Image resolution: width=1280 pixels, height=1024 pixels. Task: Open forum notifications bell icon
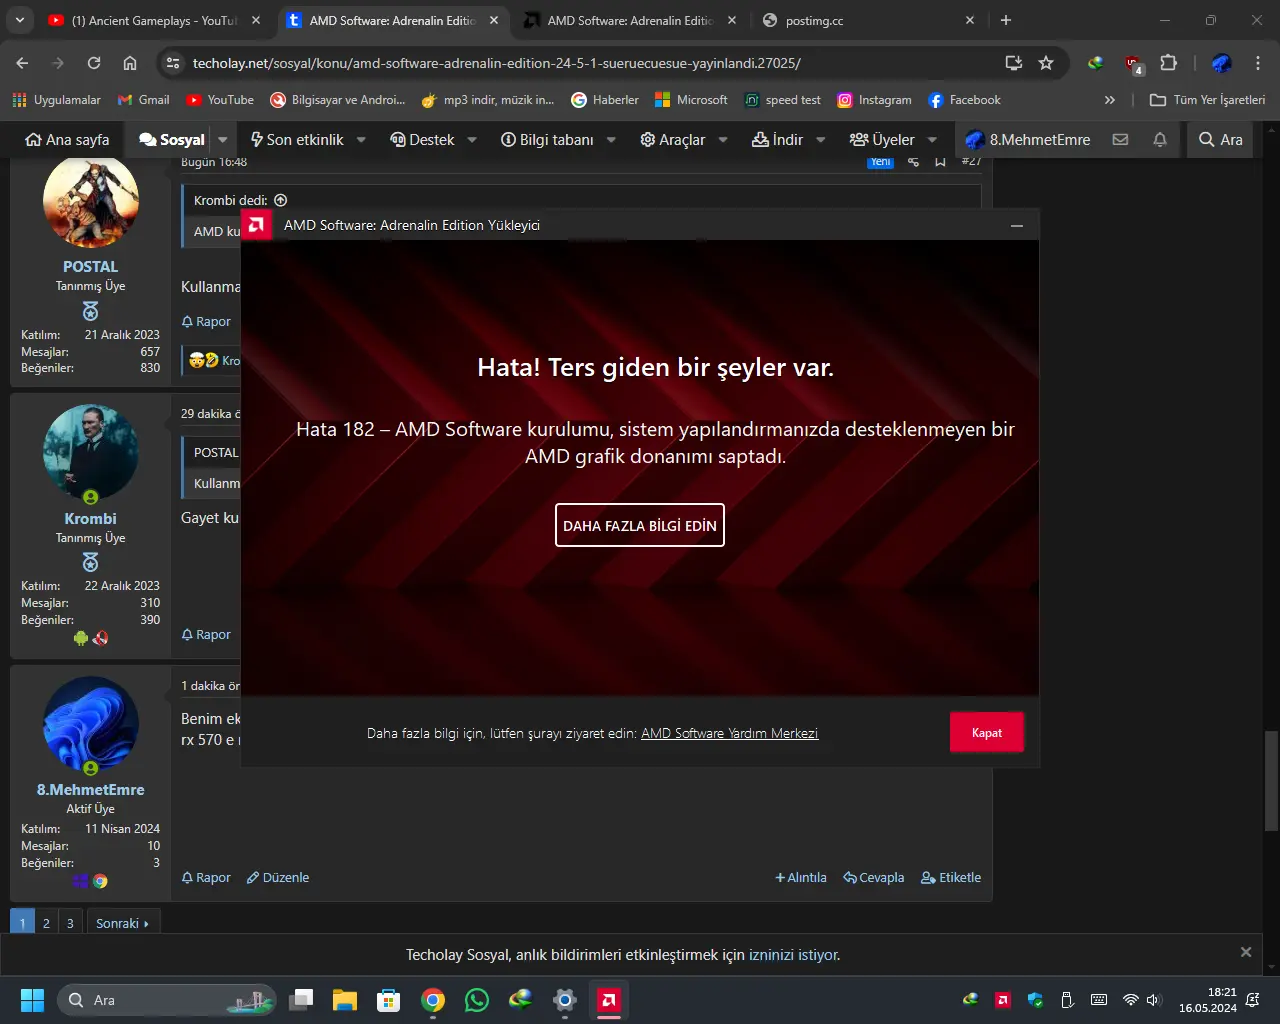[1160, 139]
